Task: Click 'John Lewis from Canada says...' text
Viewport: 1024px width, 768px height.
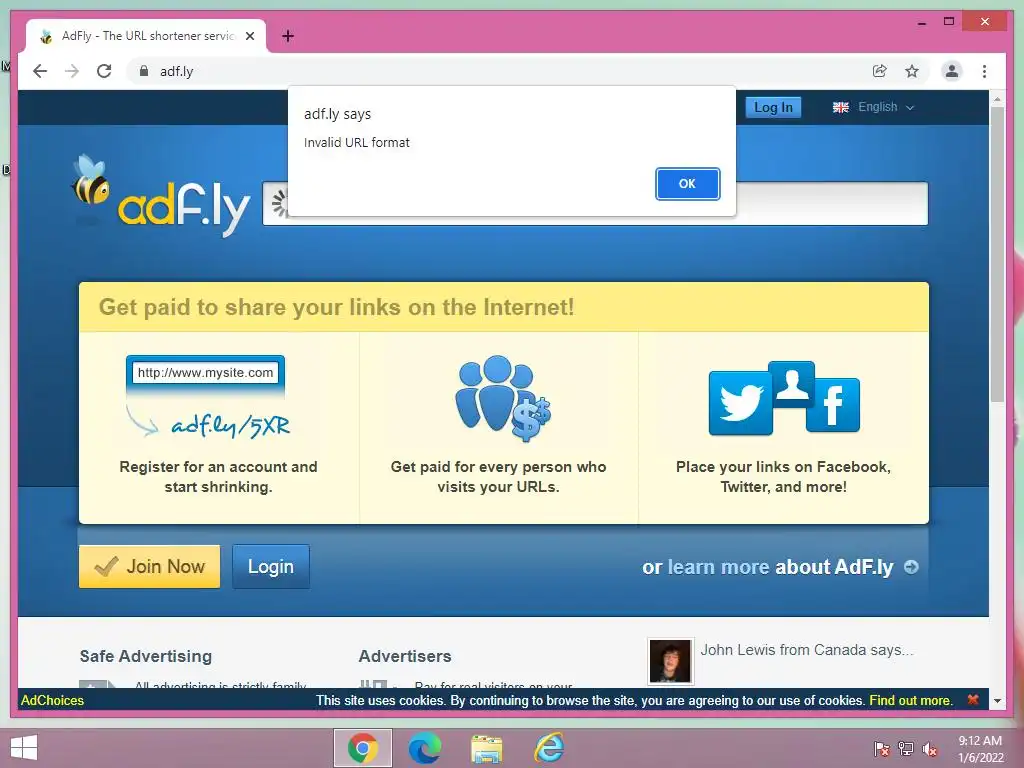Action: click(807, 650)
